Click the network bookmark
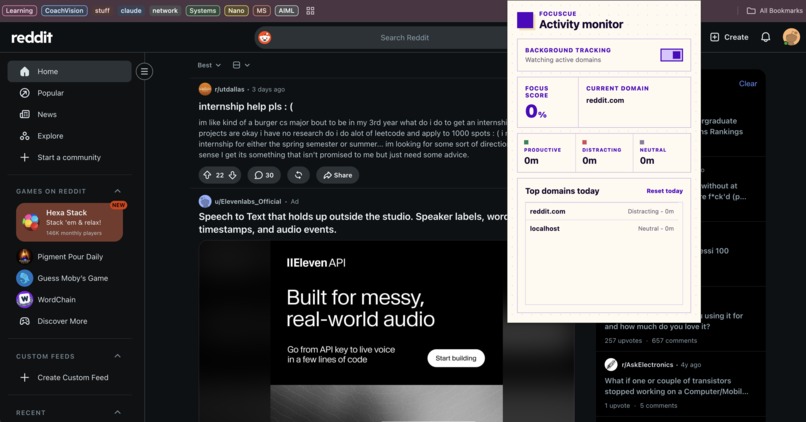Screen dimensions: 806x422 (164, 10)
